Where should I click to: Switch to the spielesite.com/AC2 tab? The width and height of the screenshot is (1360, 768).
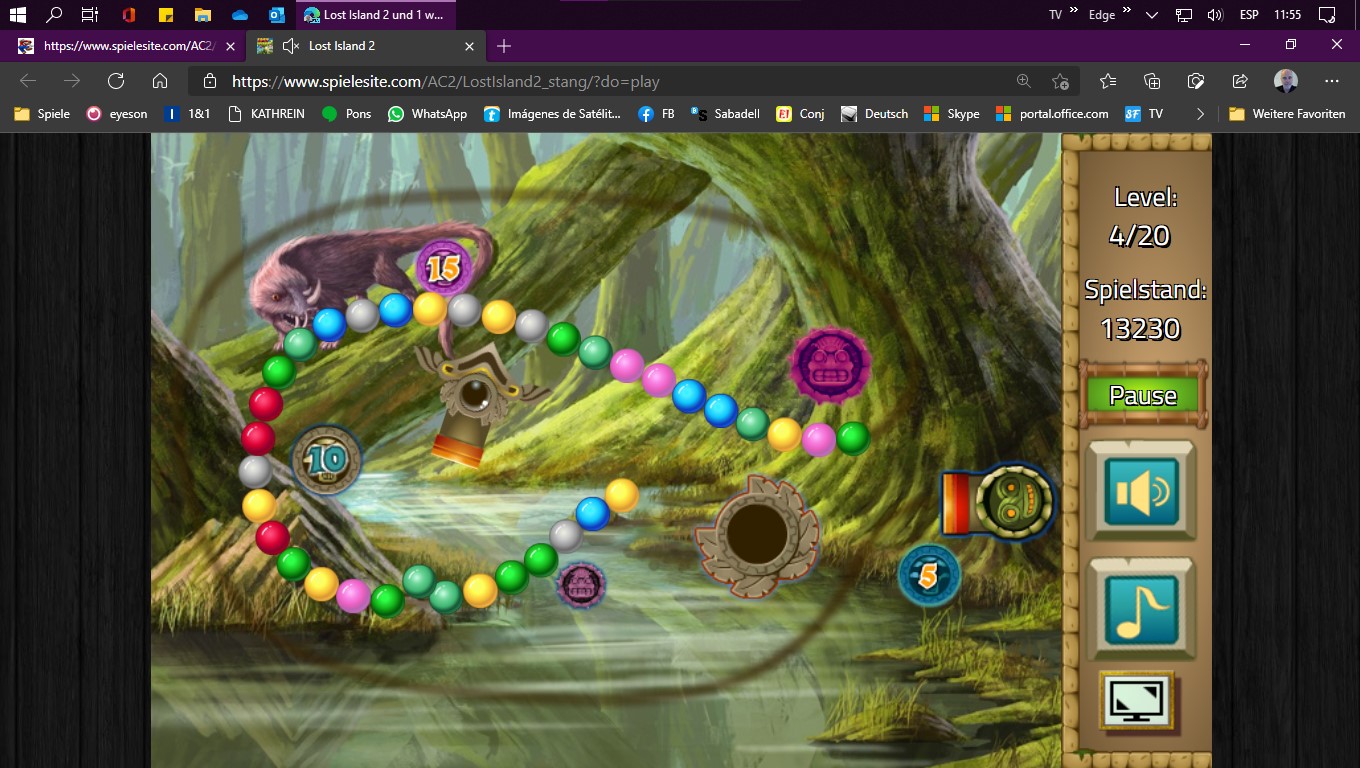[128, 46]
